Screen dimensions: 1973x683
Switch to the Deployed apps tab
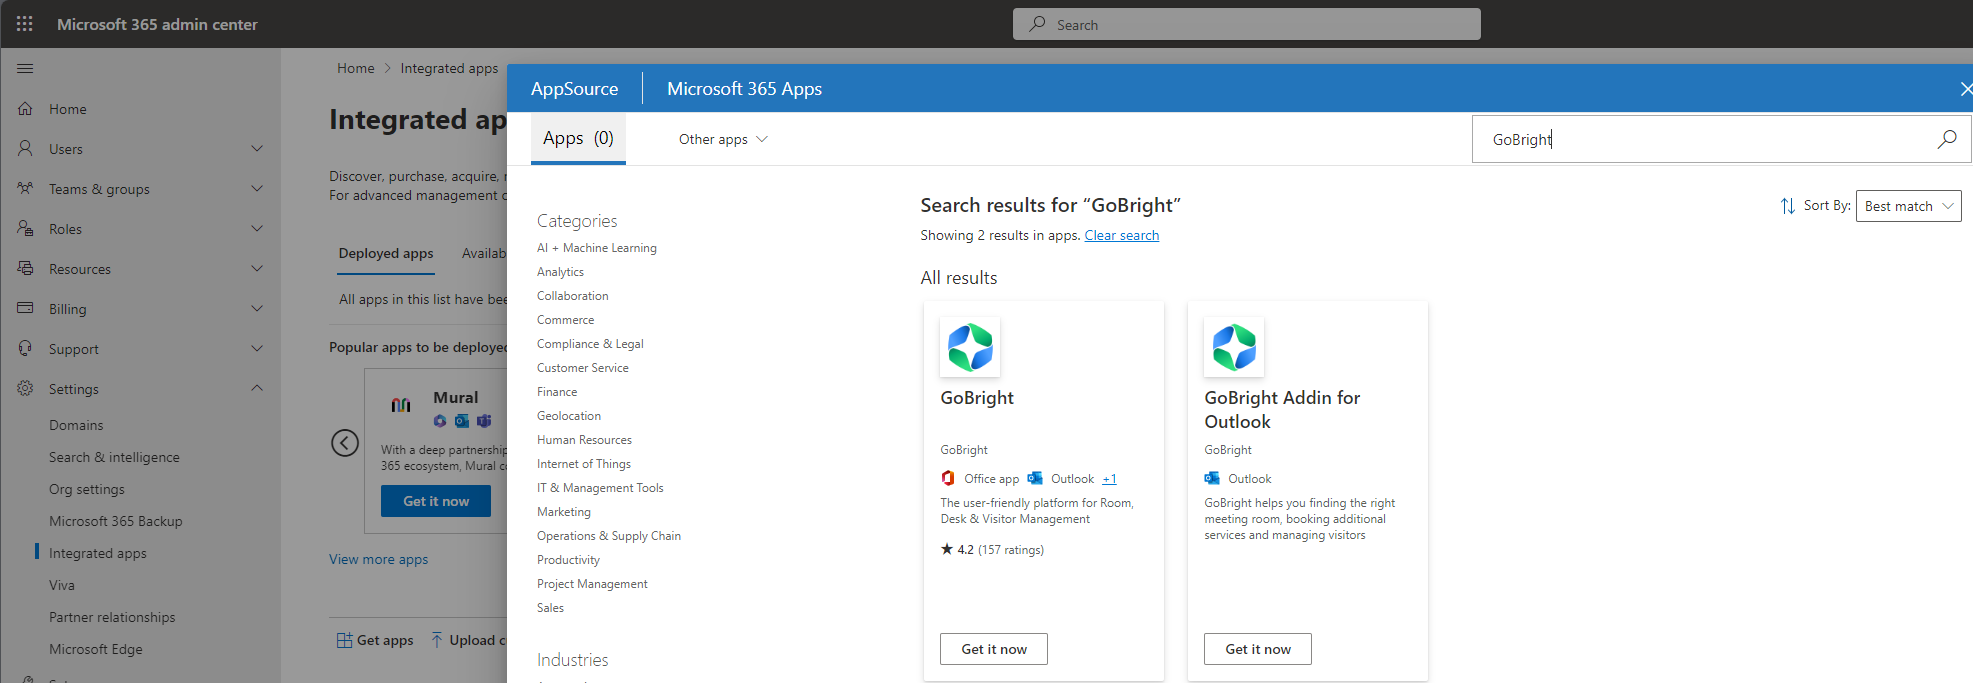(386, 253)
